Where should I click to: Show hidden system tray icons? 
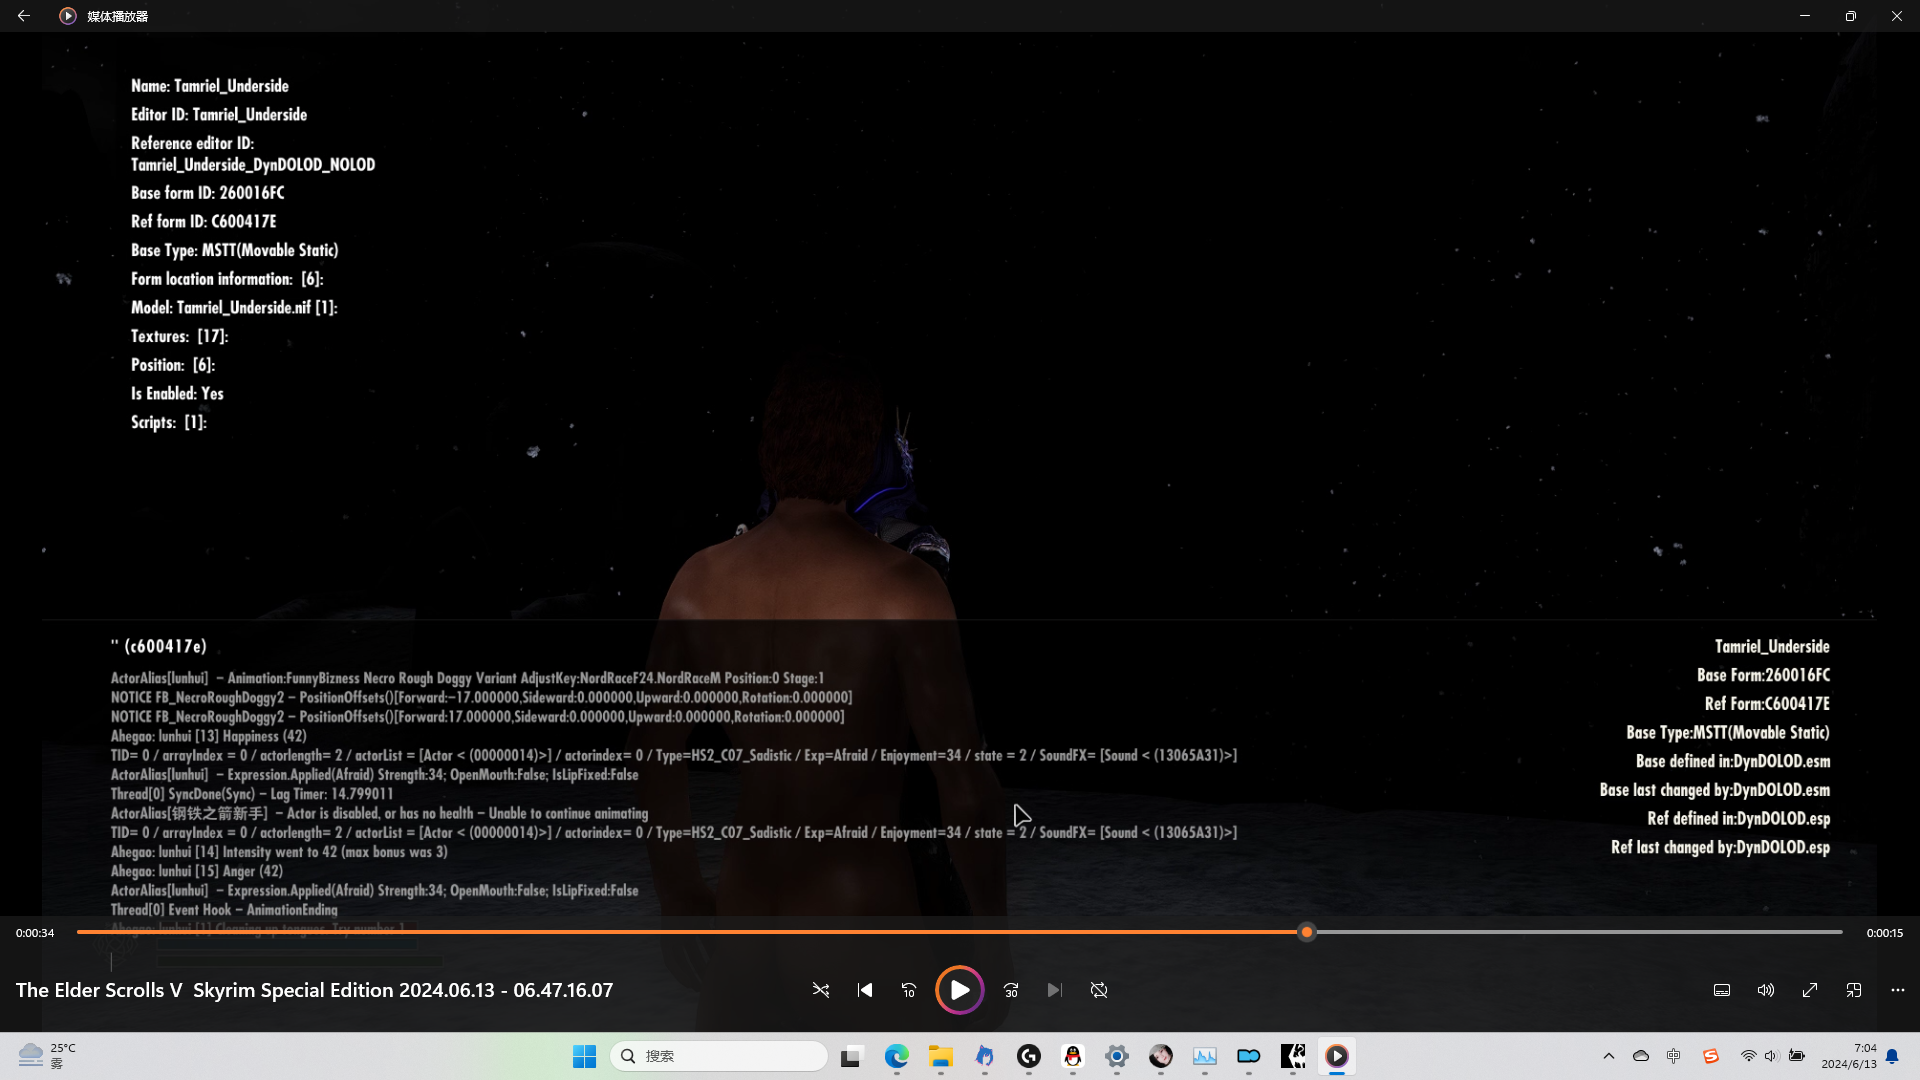point(1609,1056)
